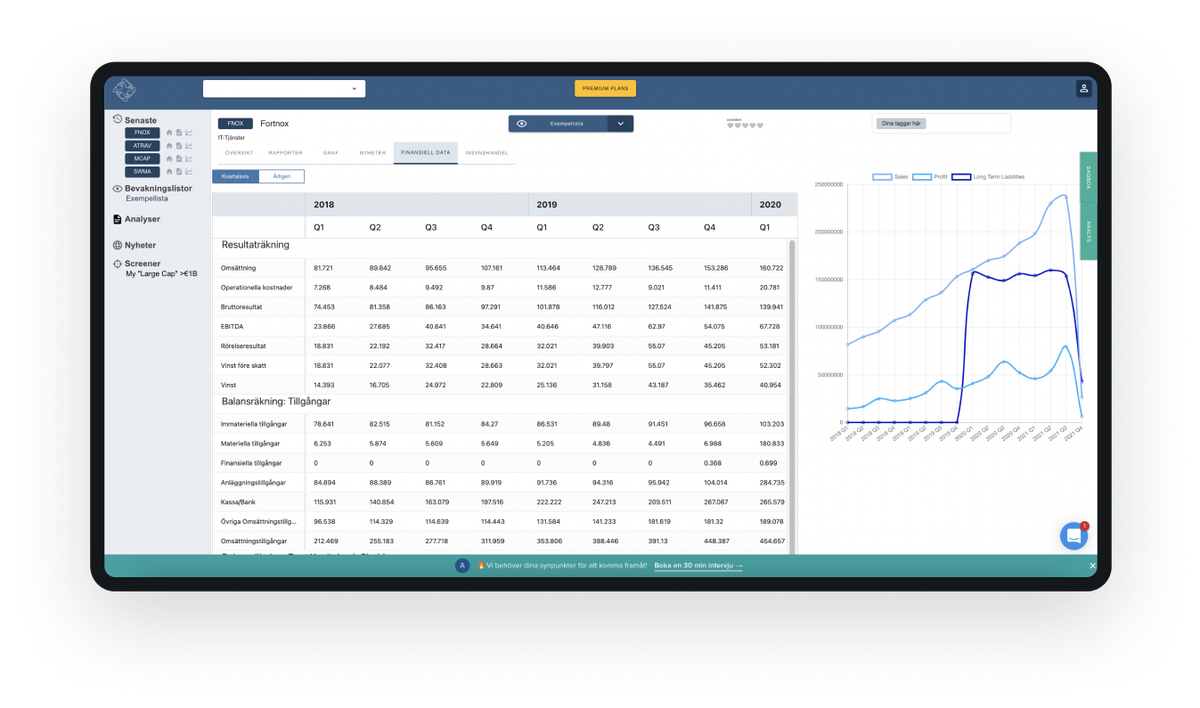Open the report icon beside MCAP ticker
The image size is (1200, 708).
(x=178, y=159)
